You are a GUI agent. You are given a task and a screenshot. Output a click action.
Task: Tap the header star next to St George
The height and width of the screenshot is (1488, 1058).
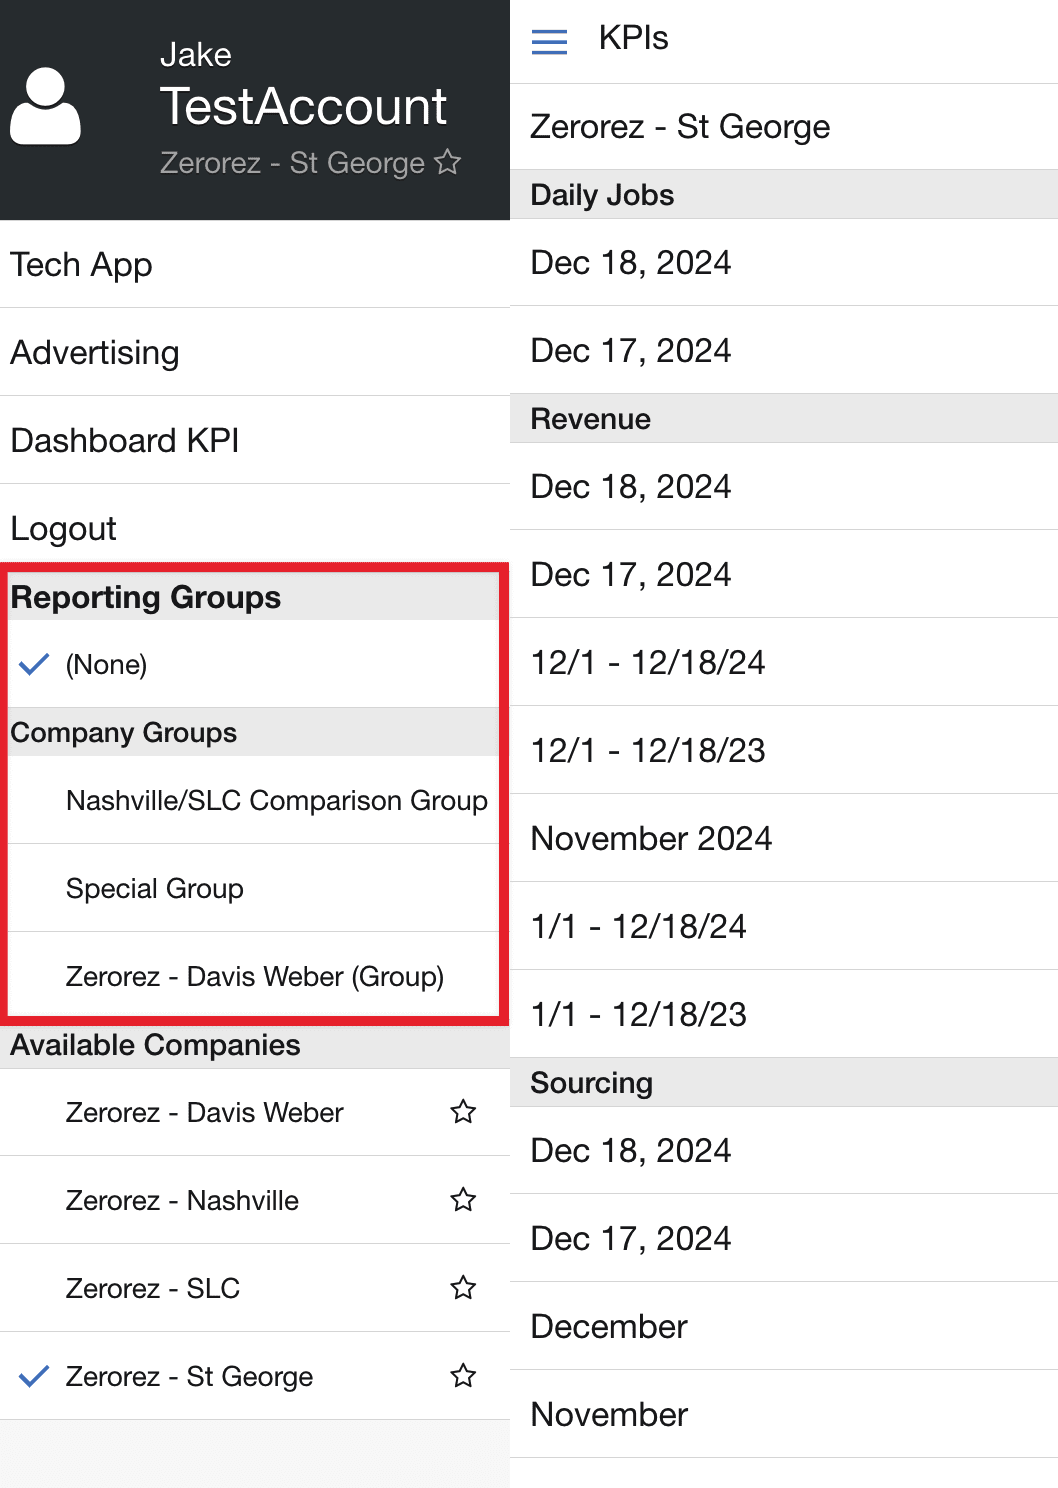(x=448, y=162)
